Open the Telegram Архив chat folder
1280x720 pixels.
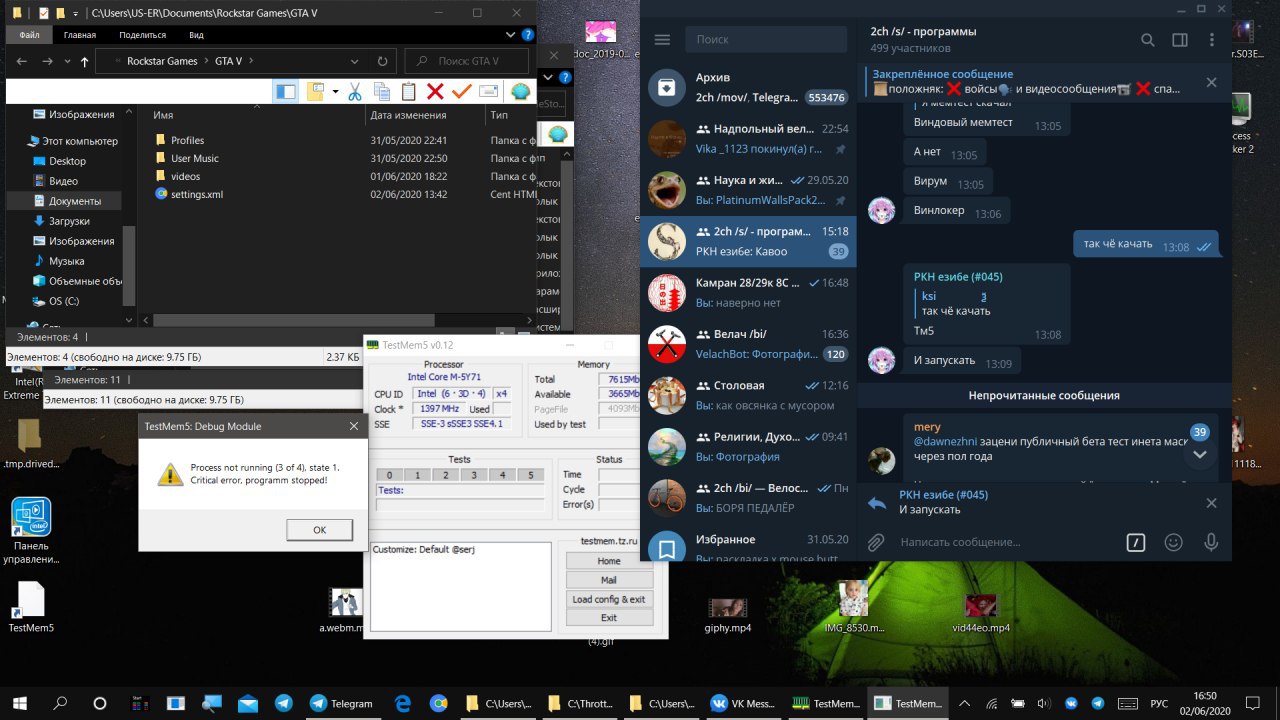pyautogui.click(x=748, y=87)
